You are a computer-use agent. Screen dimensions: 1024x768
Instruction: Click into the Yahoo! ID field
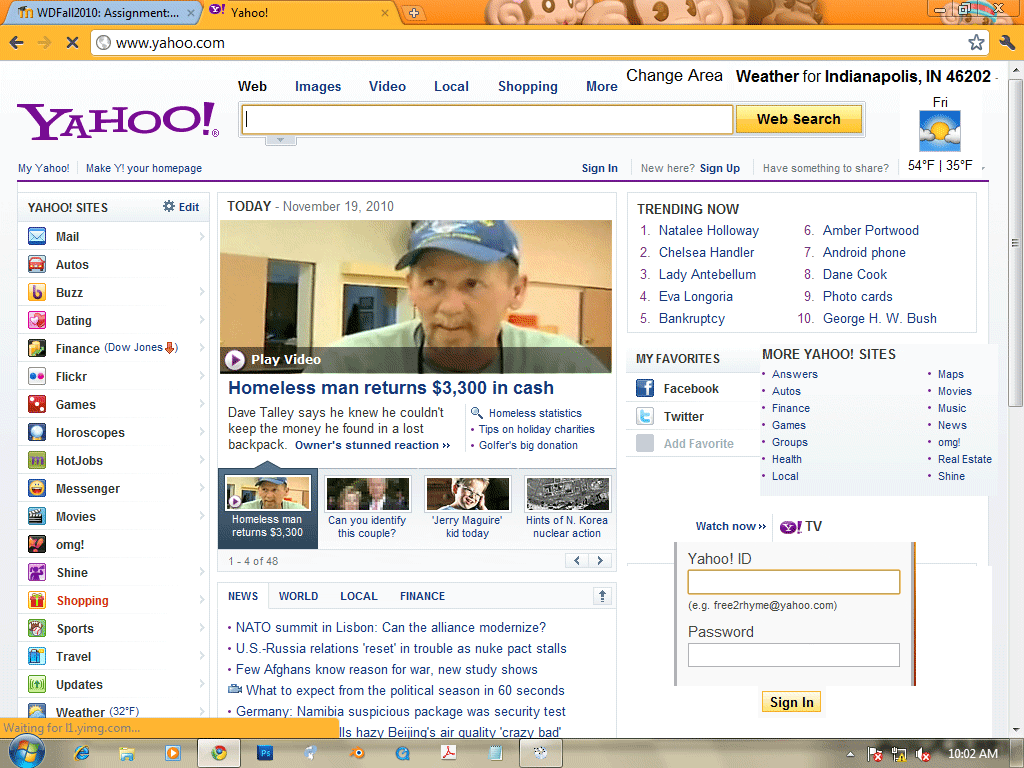click(793, 582)
